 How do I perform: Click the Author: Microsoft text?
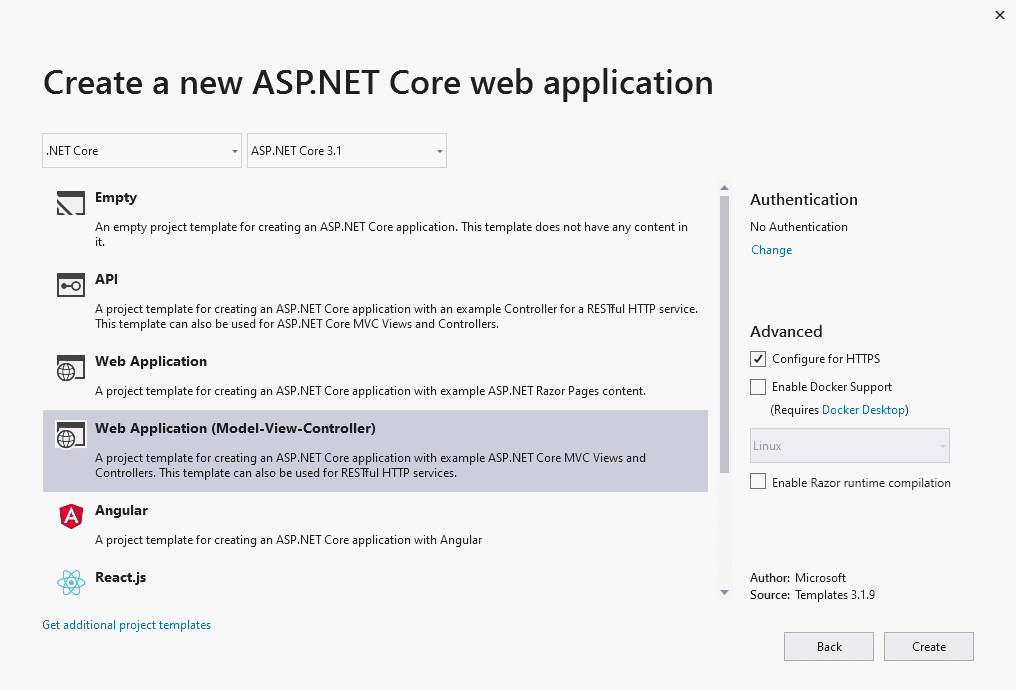[x=798, y=577]
